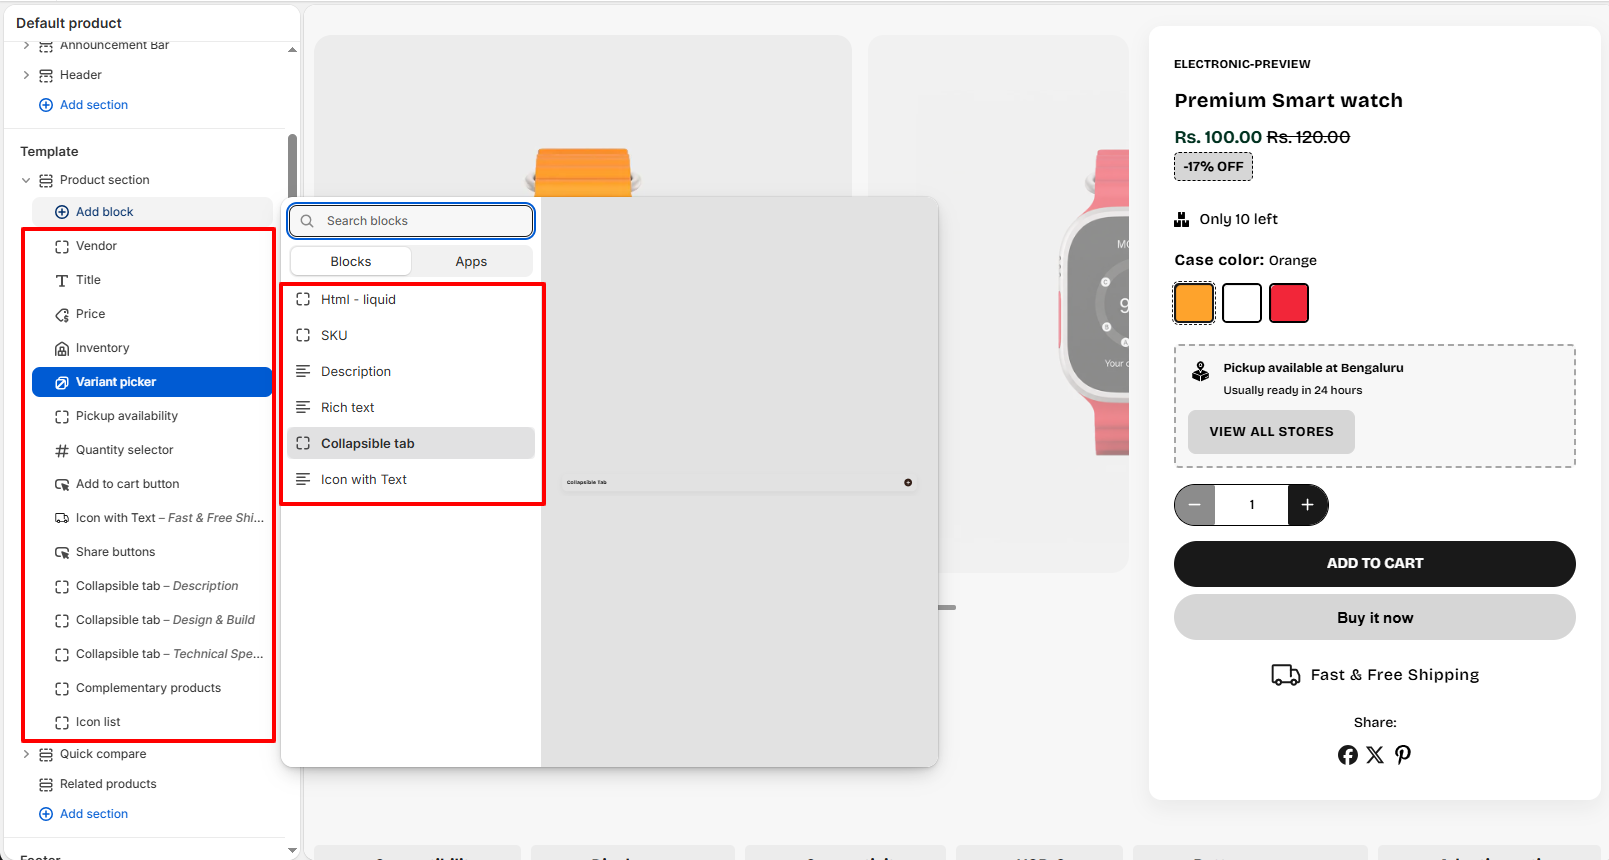Choose Icon with Text from block list
1609x860 pixels.
click(x=411, y=479)
